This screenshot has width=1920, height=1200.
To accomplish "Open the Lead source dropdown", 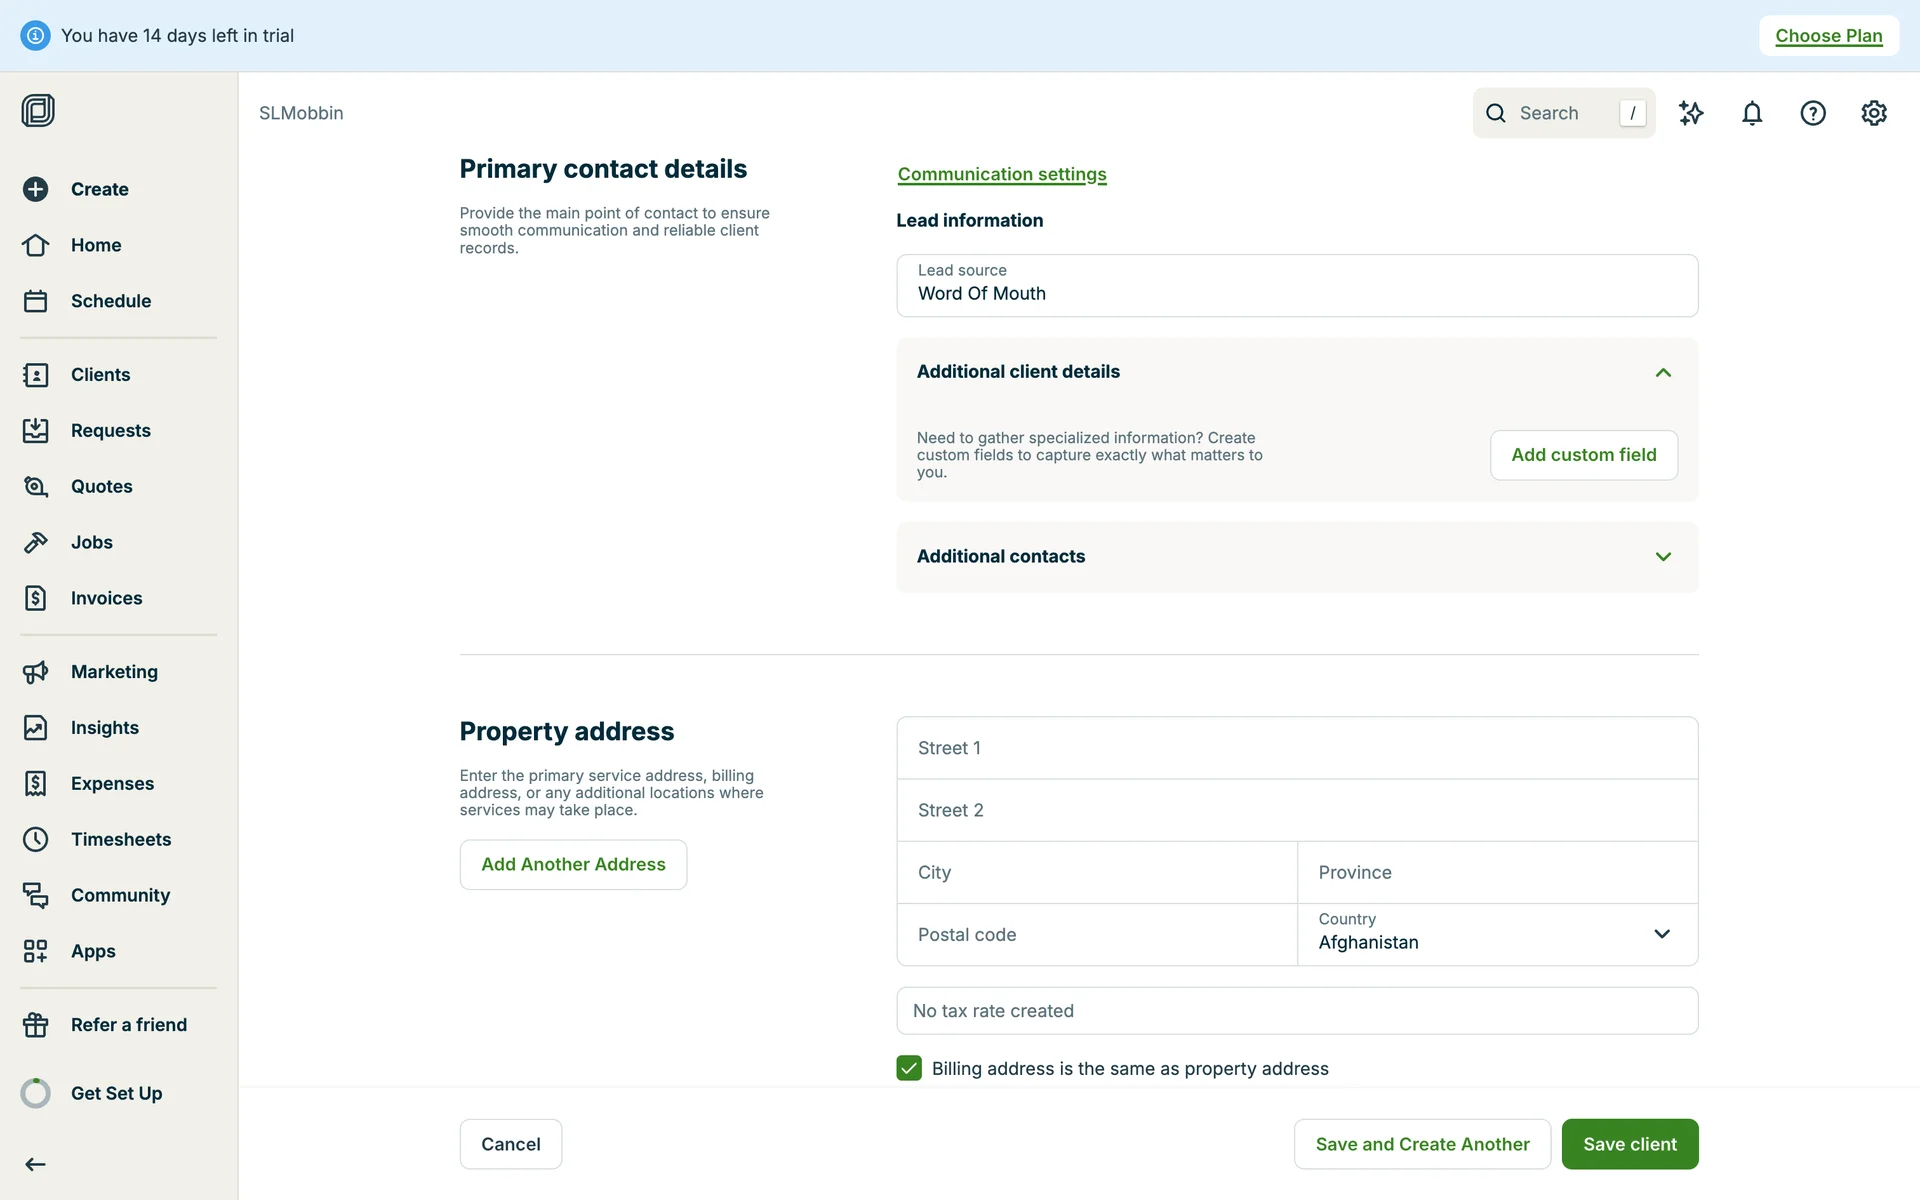I will coord(1297,286).
